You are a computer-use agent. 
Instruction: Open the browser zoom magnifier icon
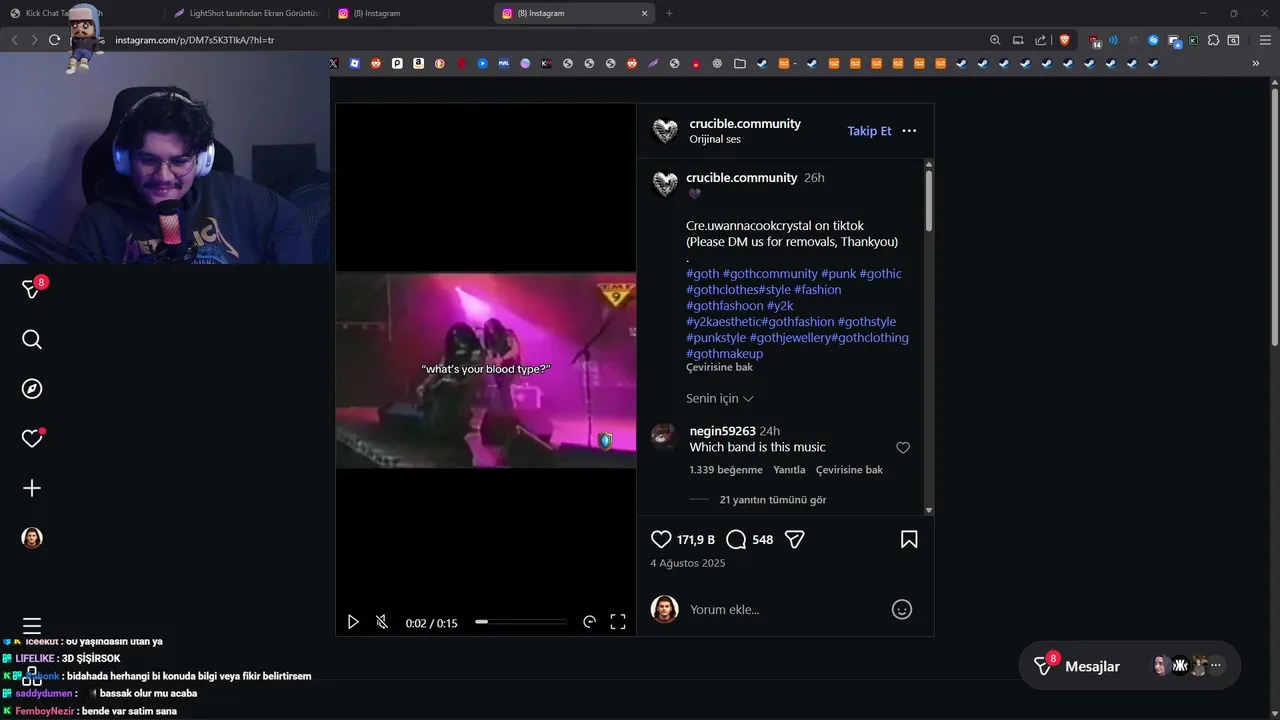pyautogui.click(x=995, y=40)
